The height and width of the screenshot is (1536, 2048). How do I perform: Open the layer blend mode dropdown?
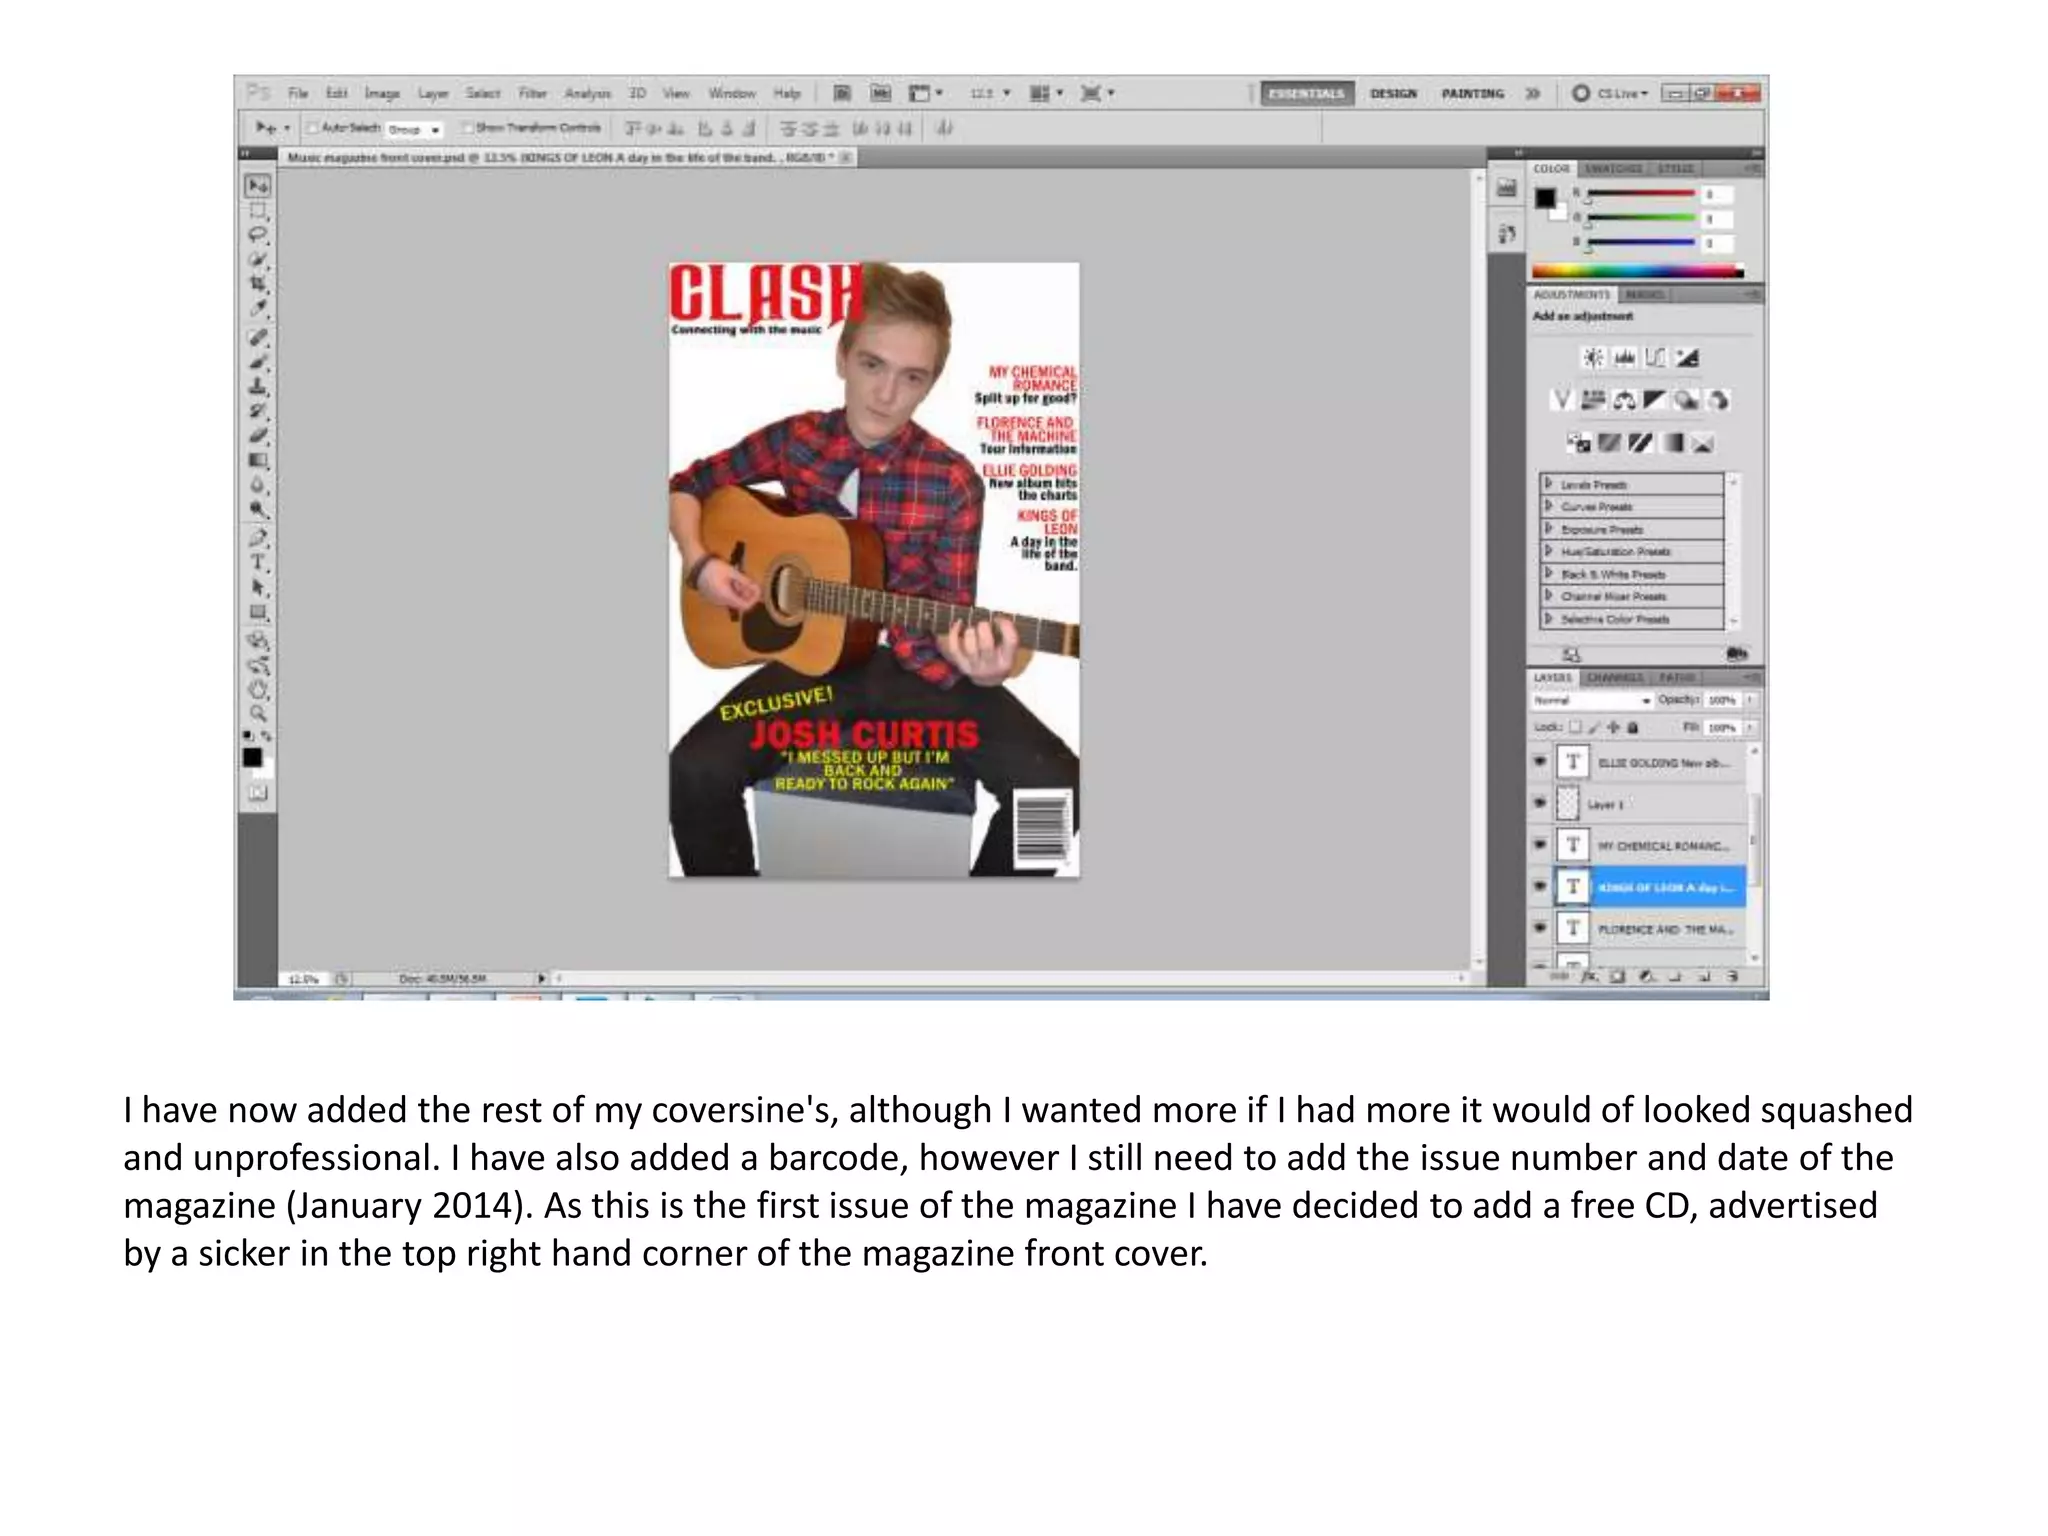[x=1592, y=701]
